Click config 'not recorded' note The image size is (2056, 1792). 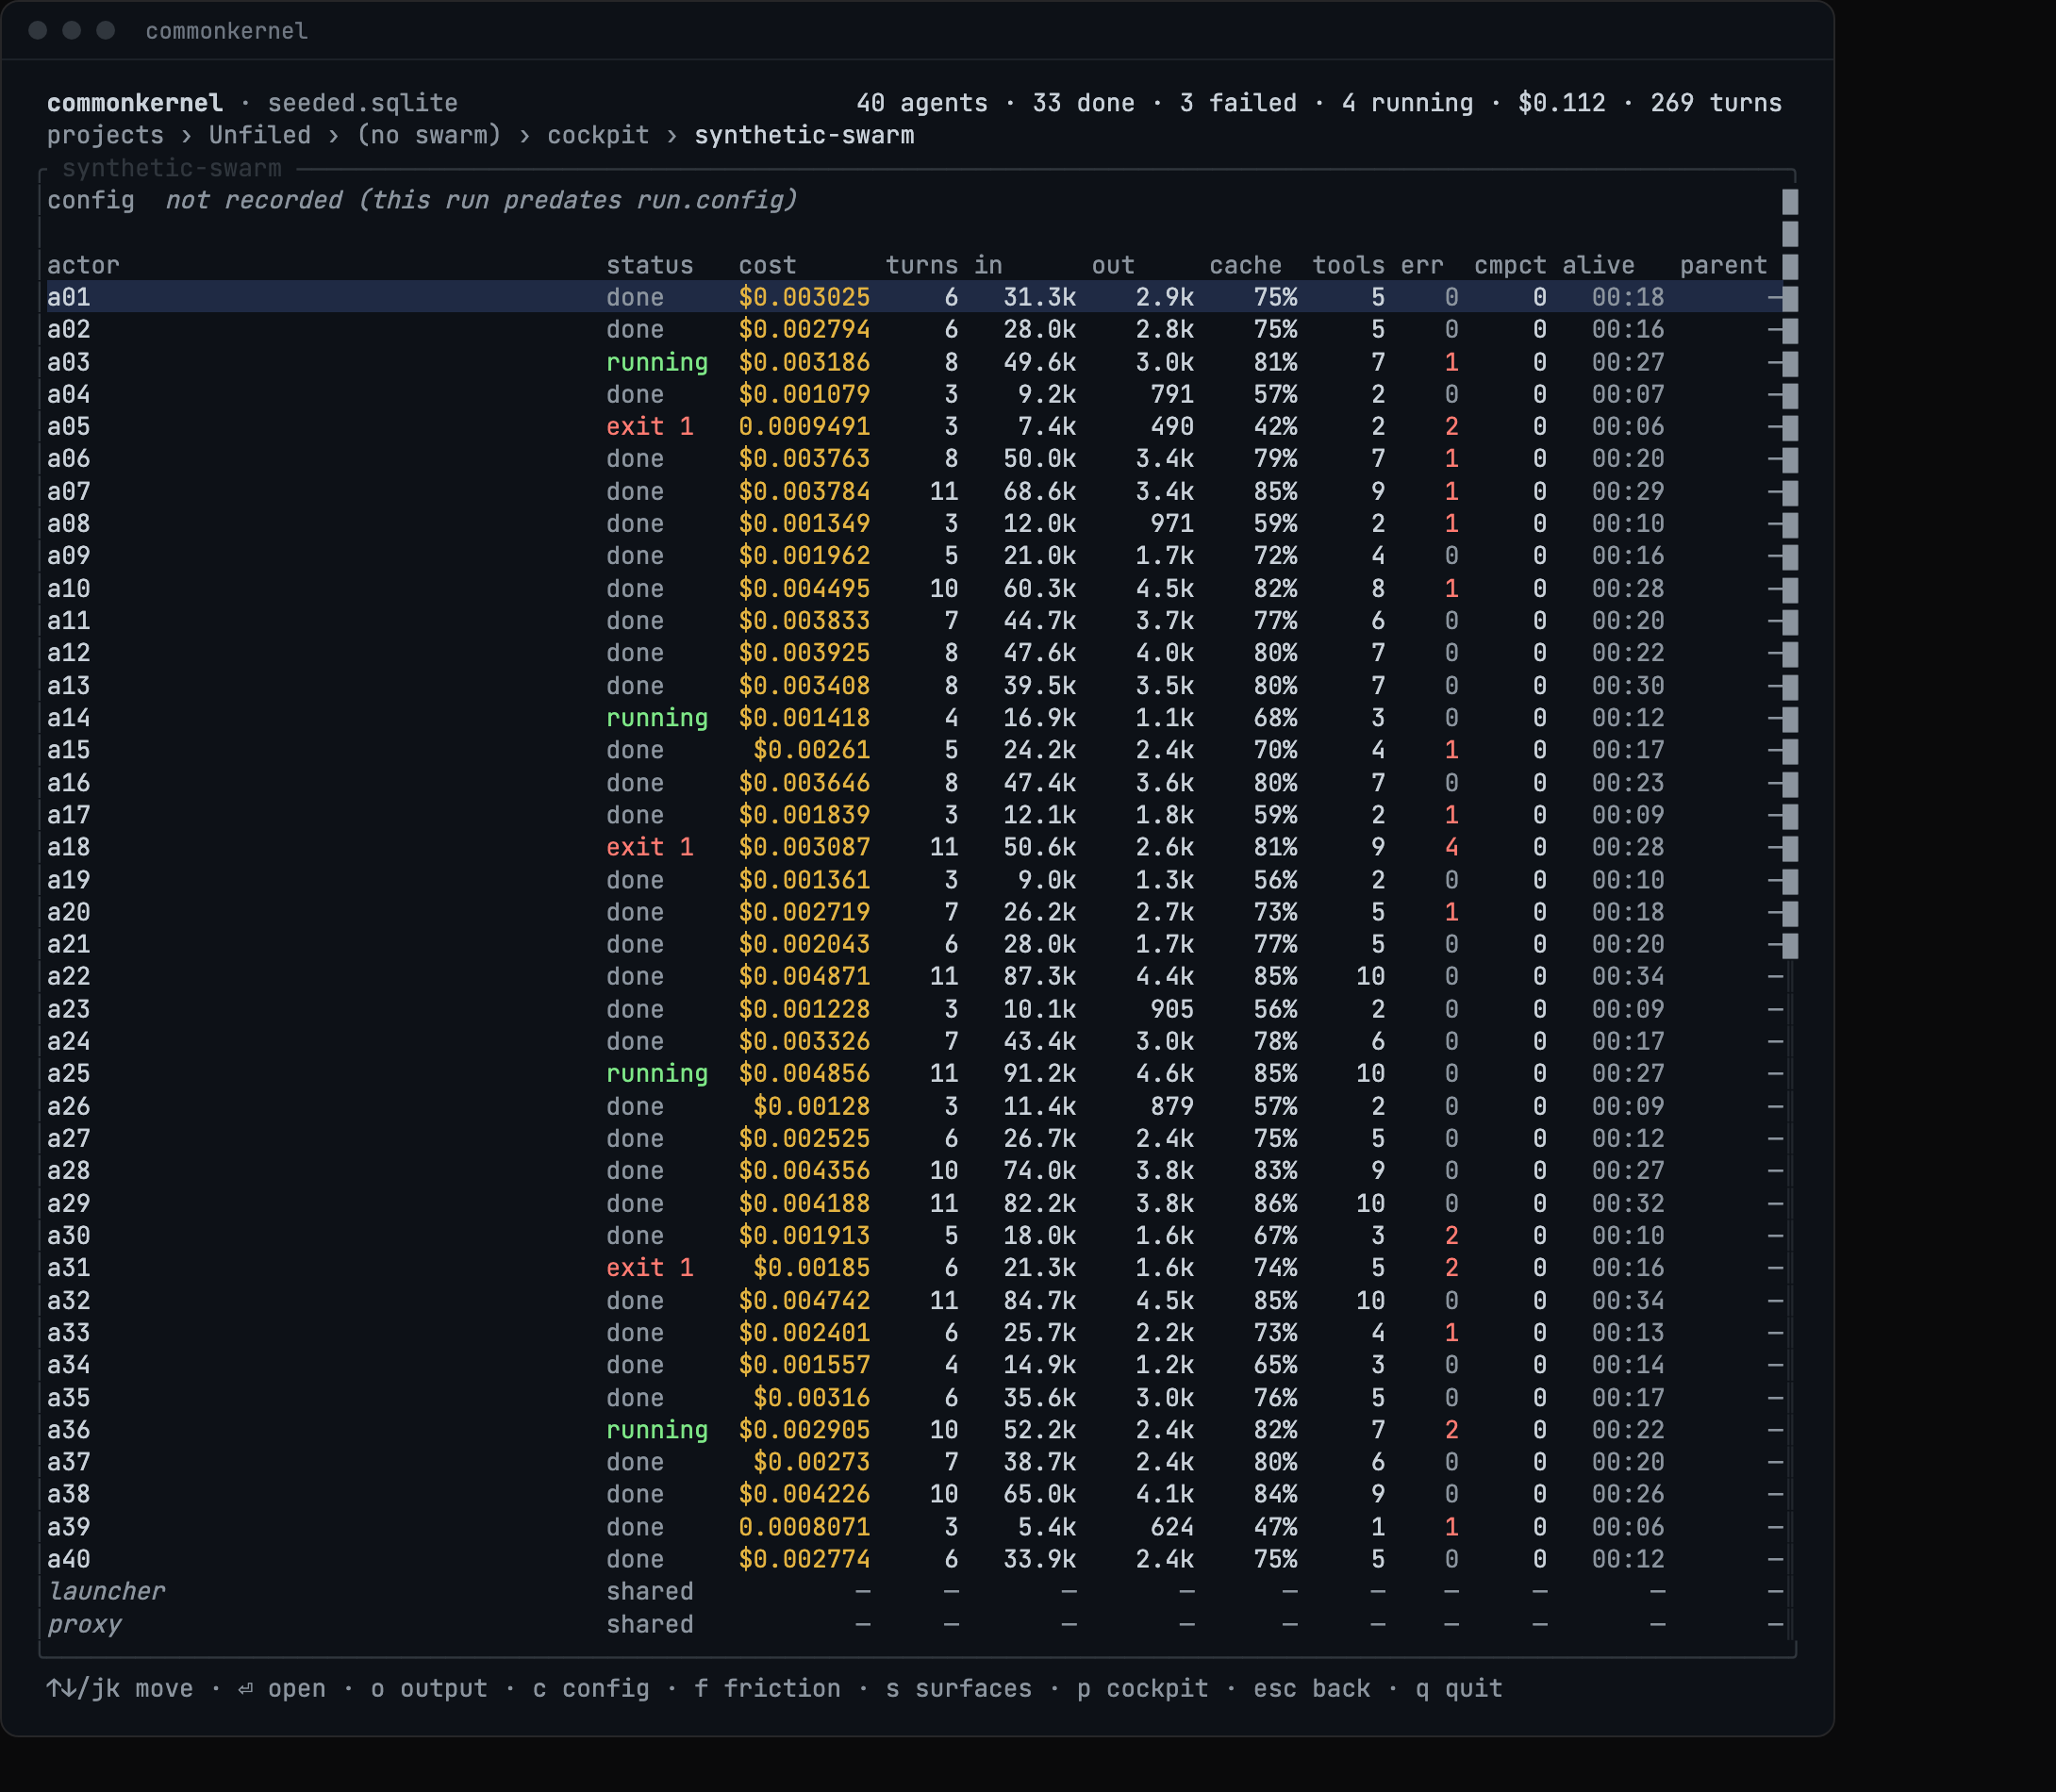pos(481,200)
